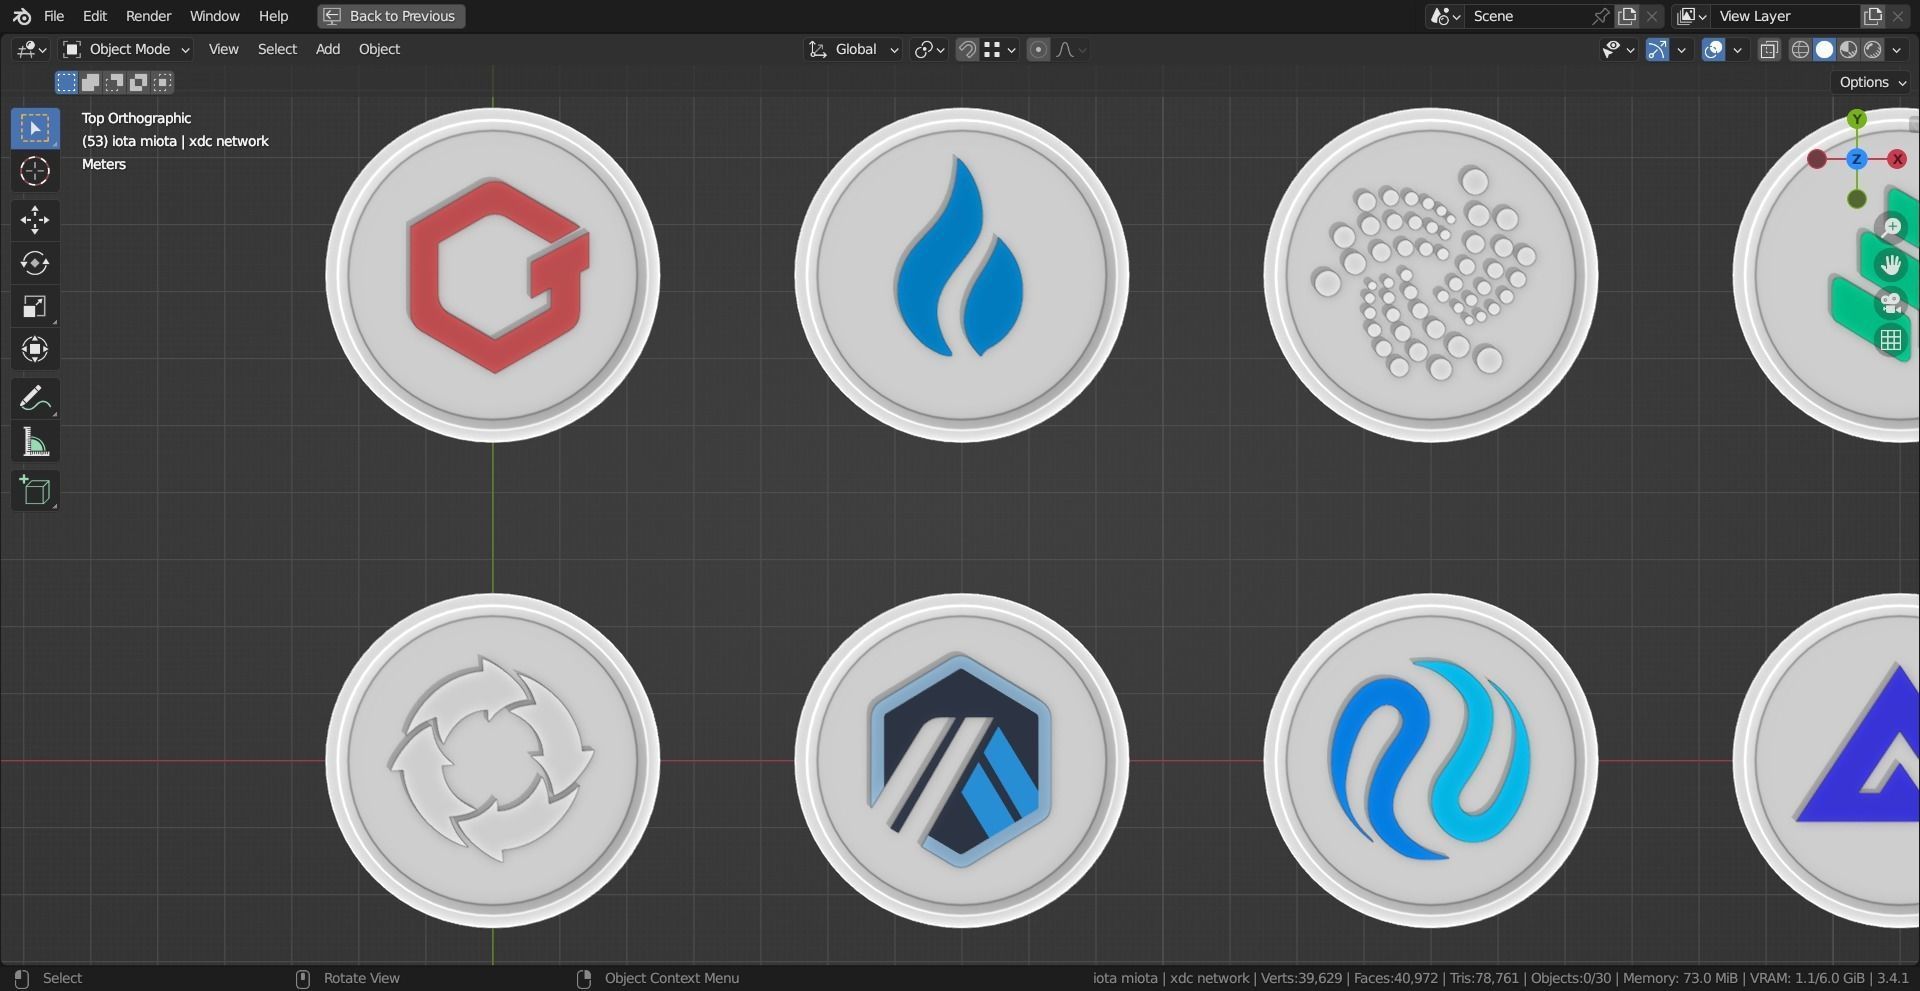Choose the Rotate tool
Screen dimensions: 1920x991
point(35,263)
